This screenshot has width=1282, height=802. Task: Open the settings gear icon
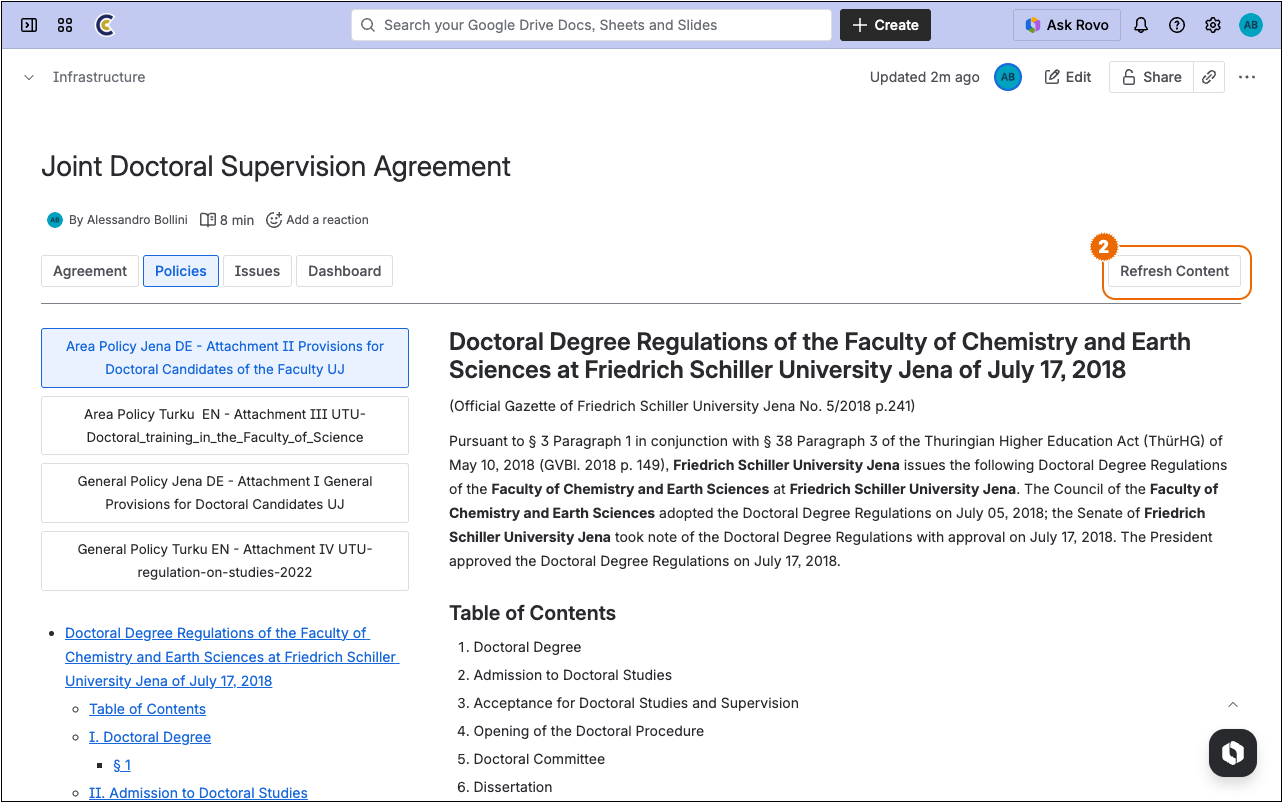(1213, 25)
